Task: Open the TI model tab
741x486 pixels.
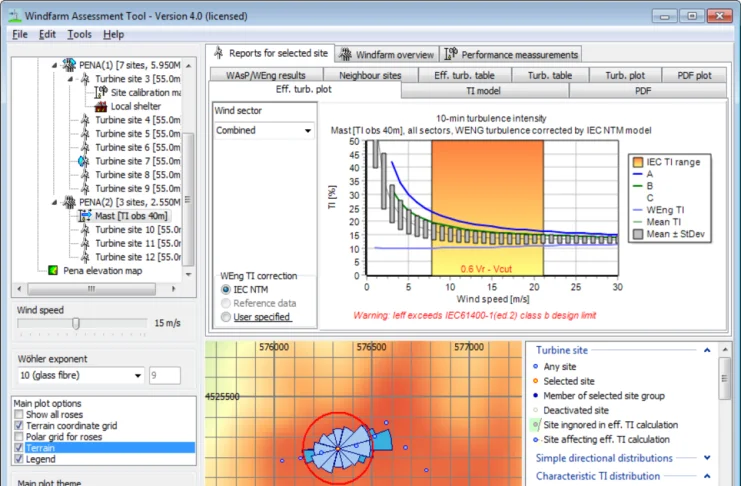Action: [x=485, y=90]
